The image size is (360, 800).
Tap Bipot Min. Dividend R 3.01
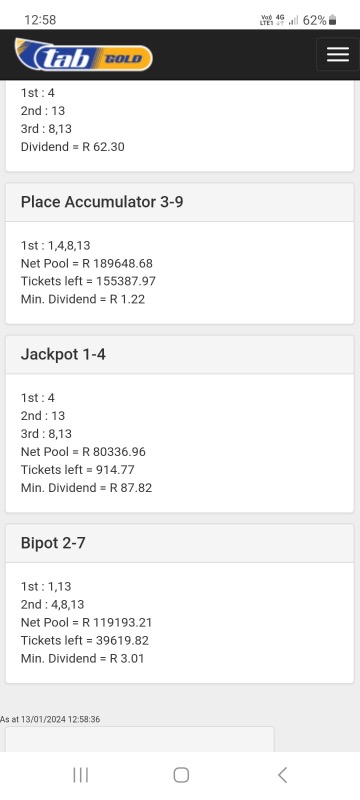coord(83,658)
